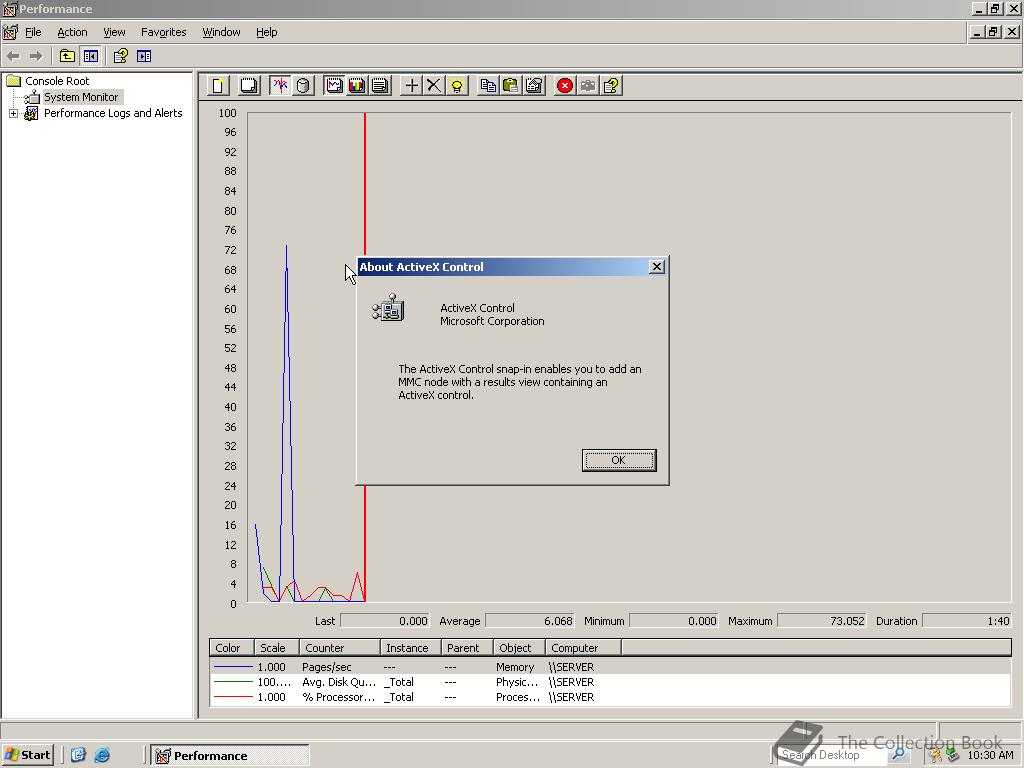Open the Window menu
Image resolution: width=1024 pixels, height=768 pixels.
[x=221, y=32]
